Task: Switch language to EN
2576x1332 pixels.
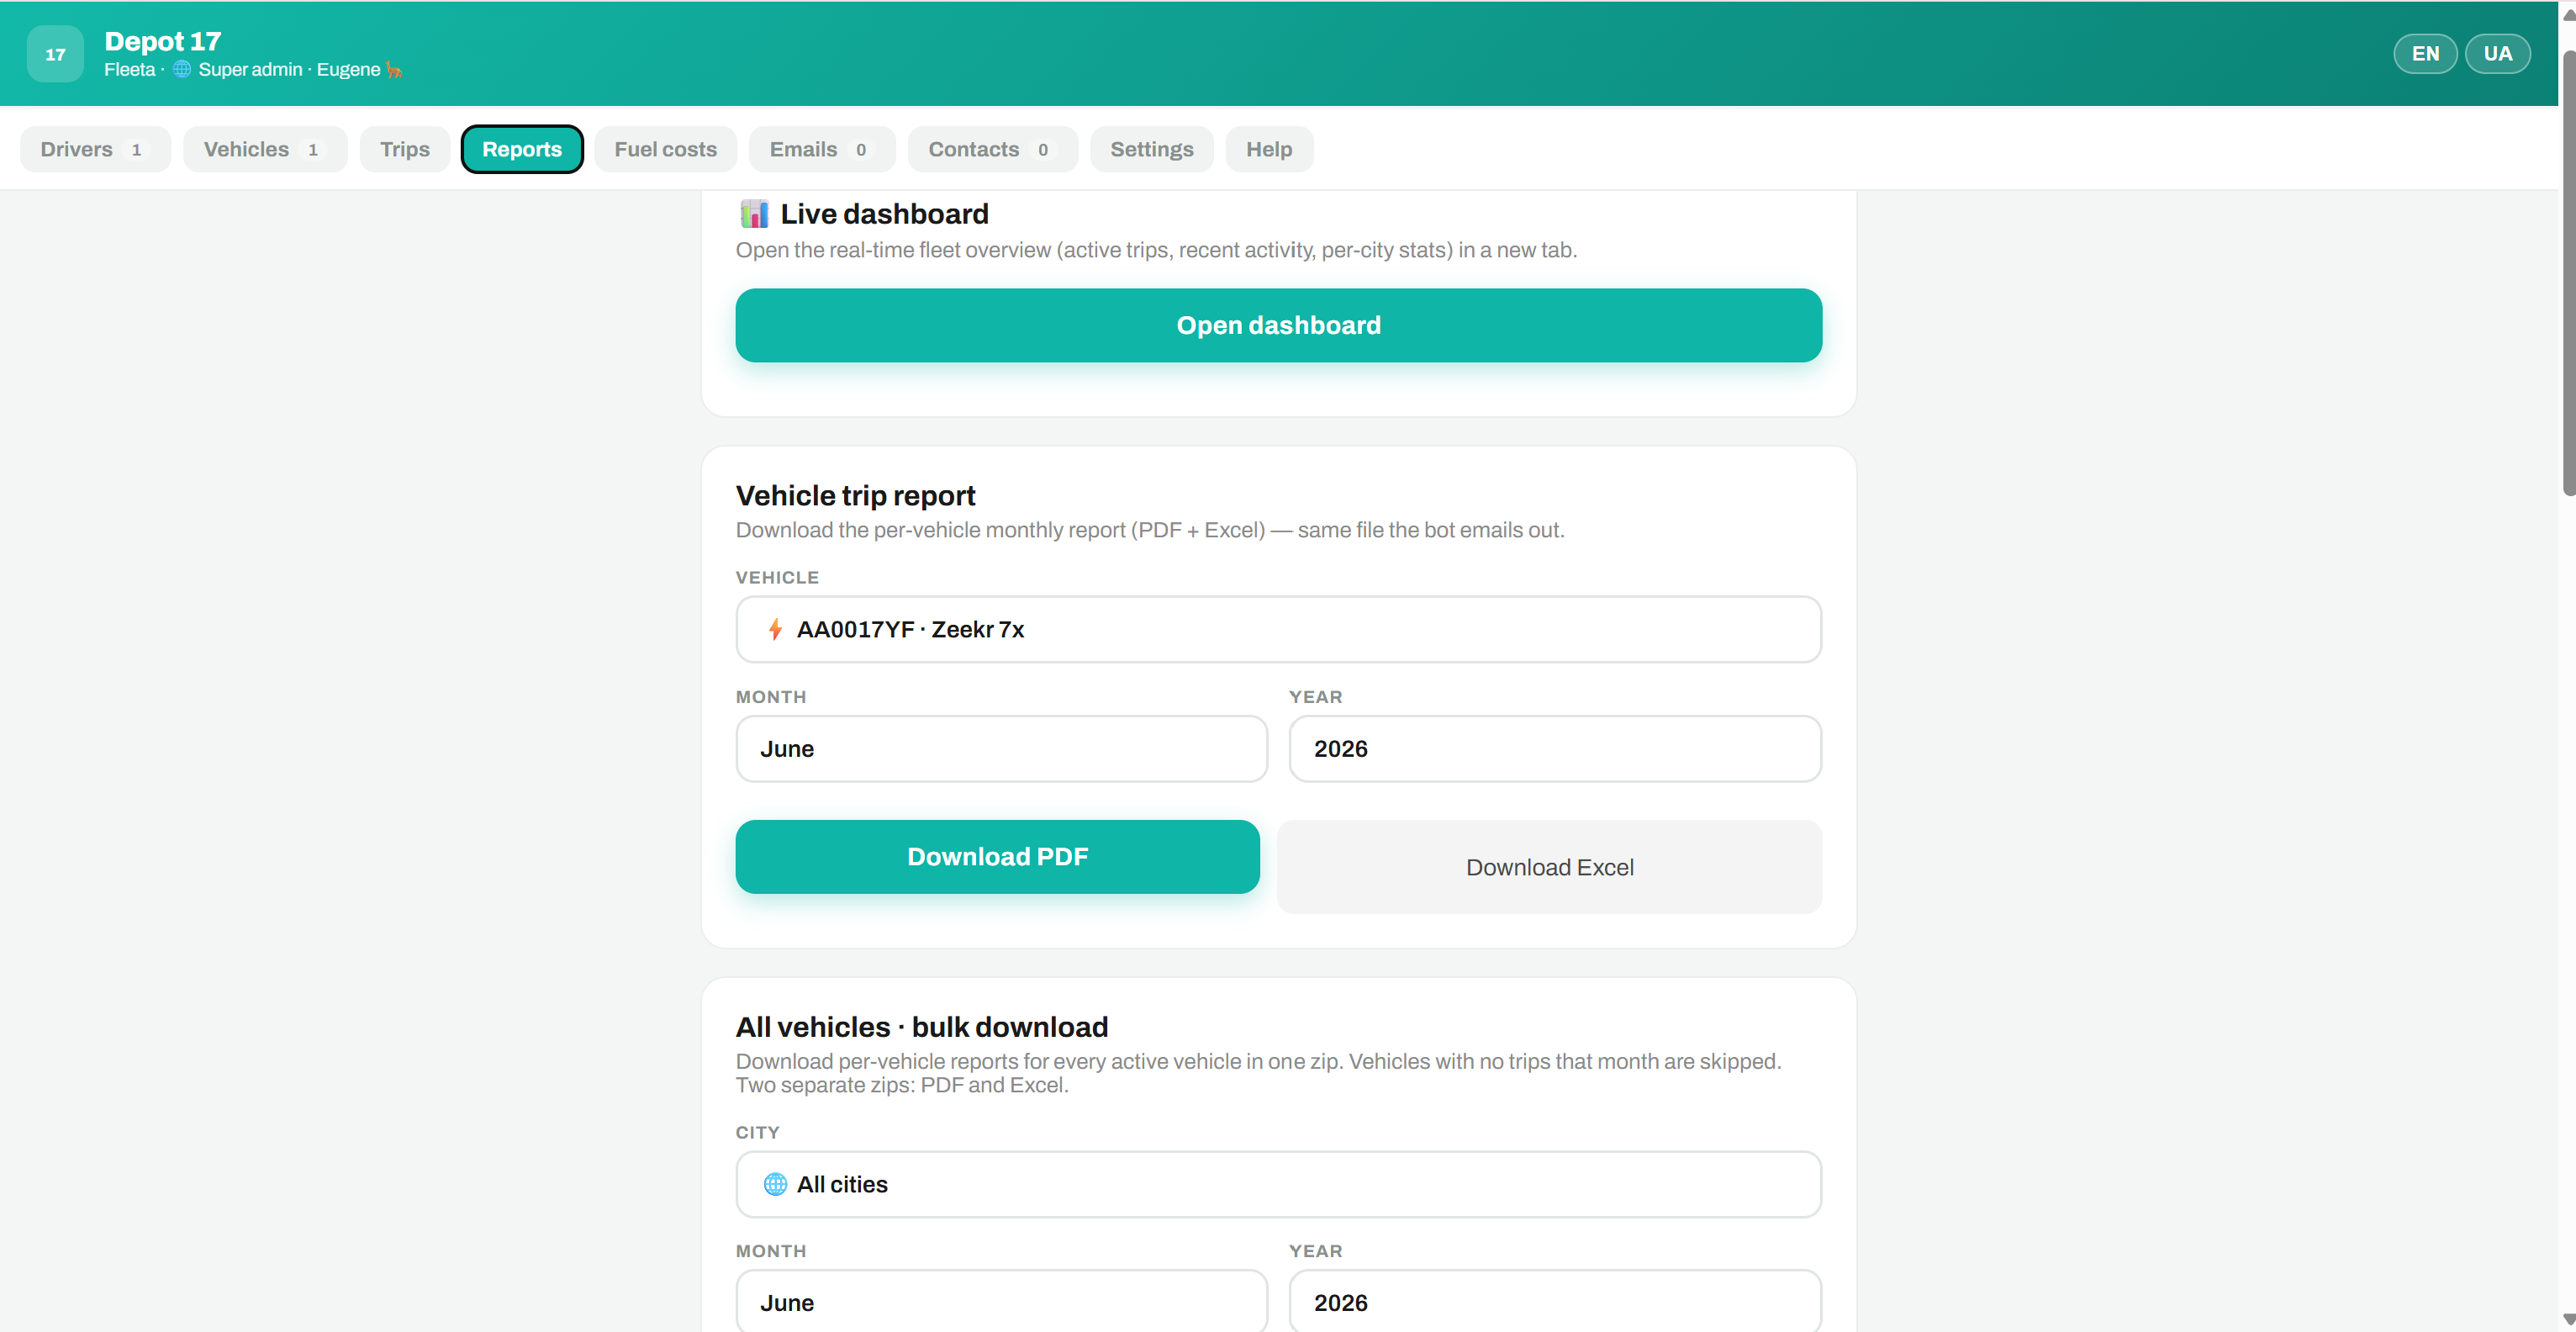Action: [x=2425, y=54]
